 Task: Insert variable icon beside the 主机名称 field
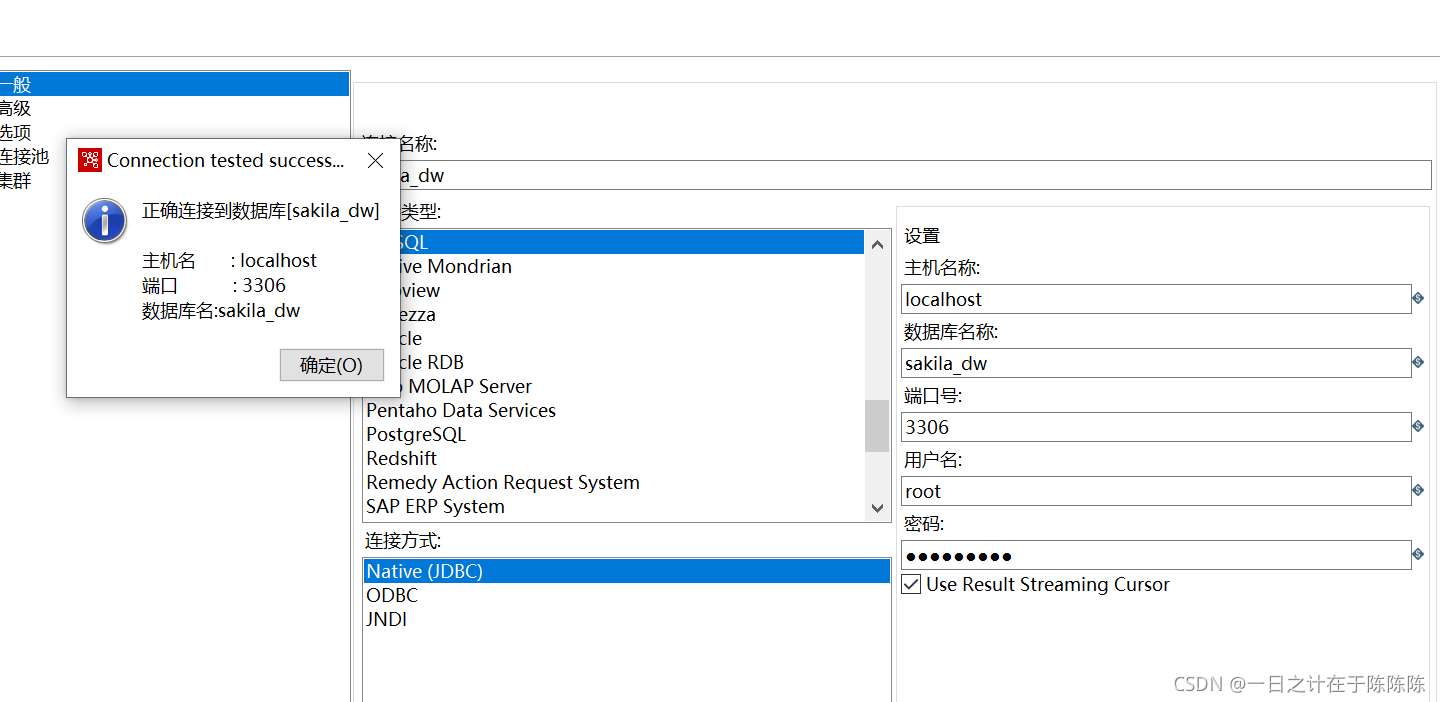point(1418,298)
